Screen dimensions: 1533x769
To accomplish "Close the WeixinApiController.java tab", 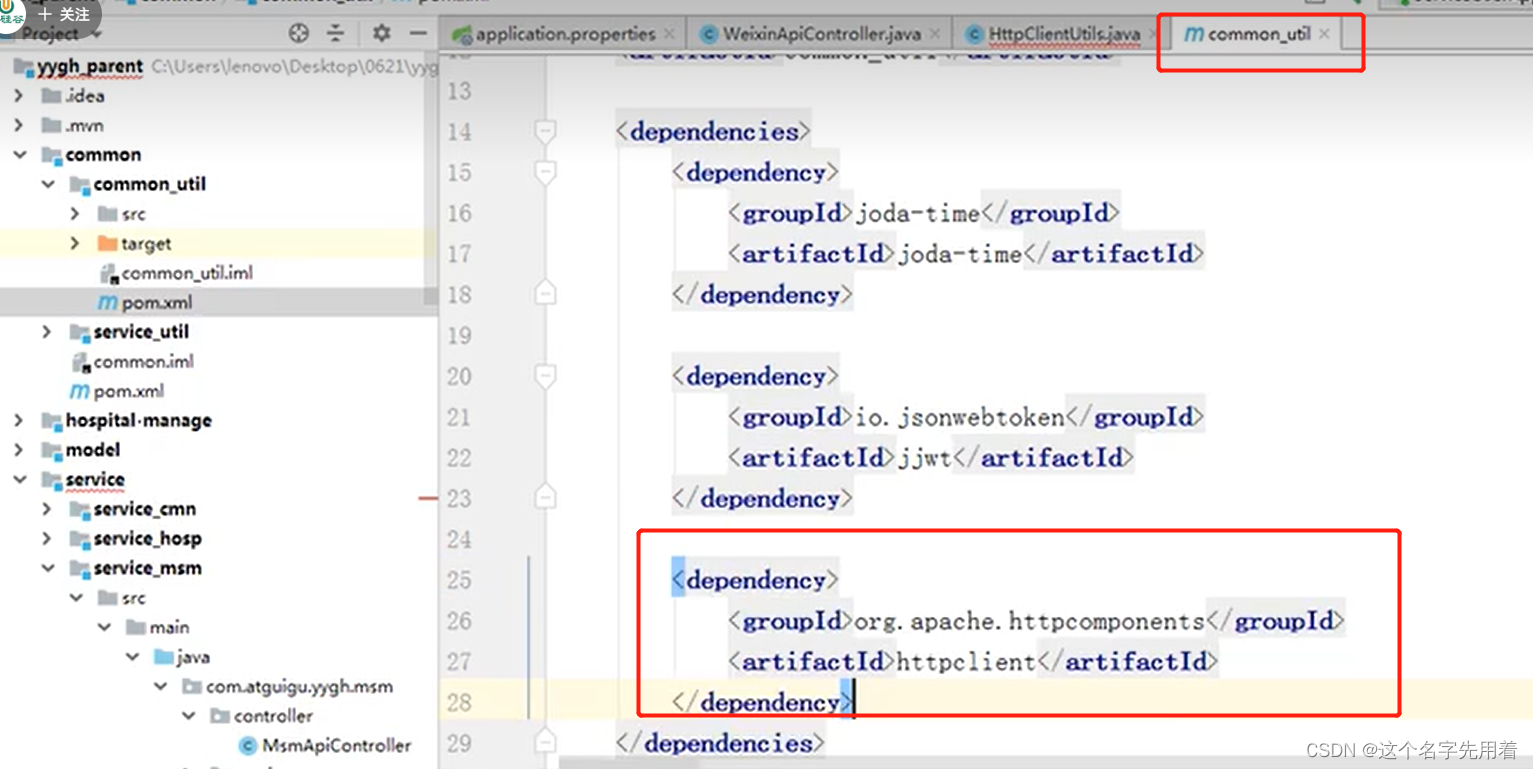I will tap(935, 34).
